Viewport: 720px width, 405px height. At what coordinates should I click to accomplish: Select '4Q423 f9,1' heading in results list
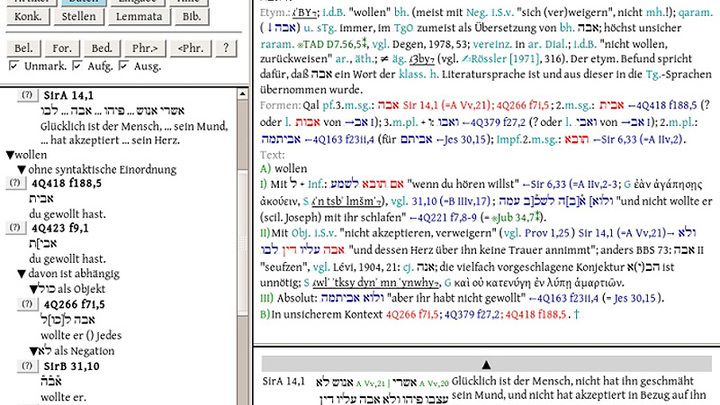[x=60, y=228]
